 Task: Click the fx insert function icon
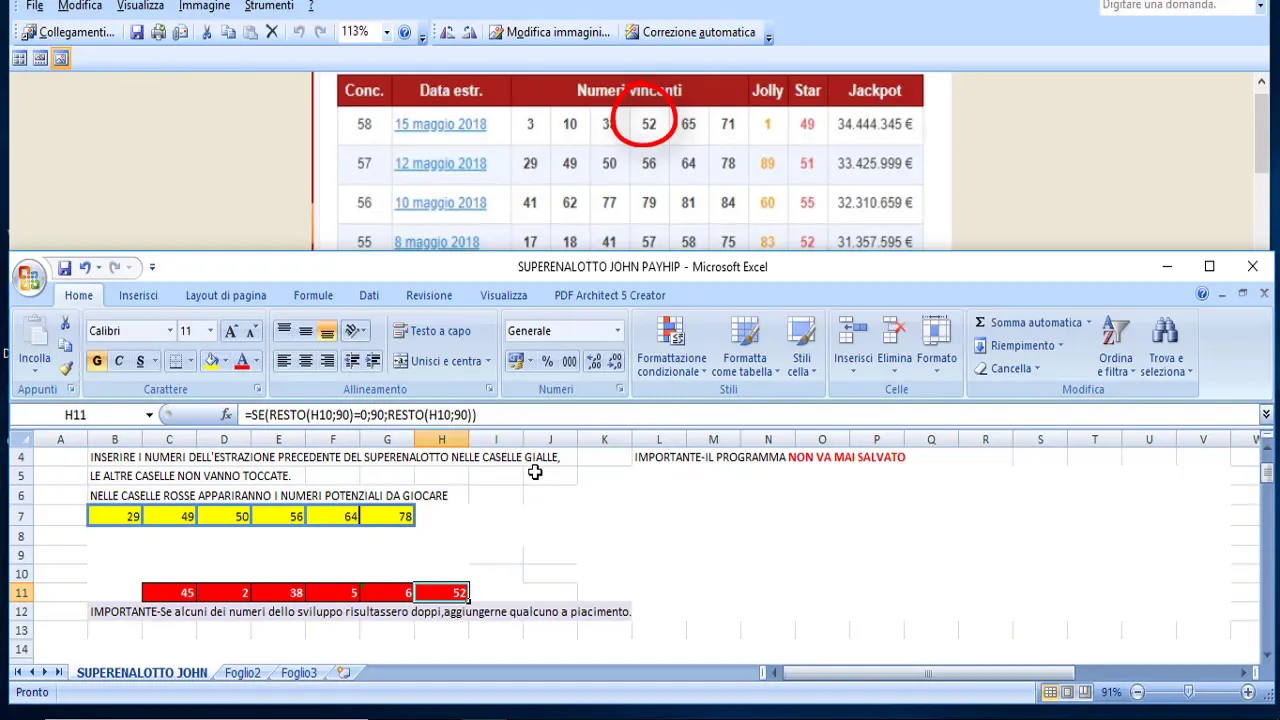(x=226, y=415)
